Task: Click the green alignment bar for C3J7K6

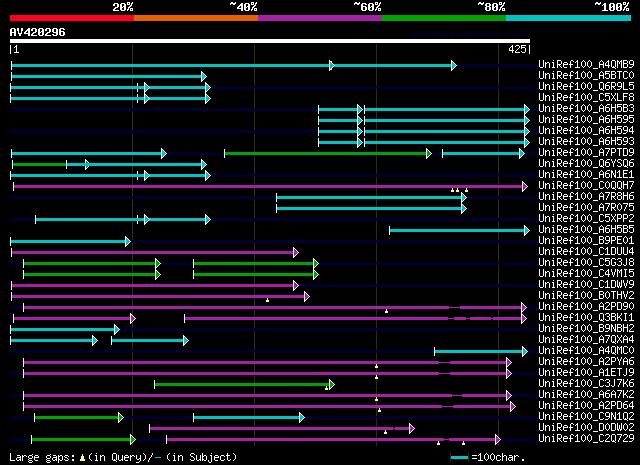Action: pyautogui.click(x=244, y=385)
